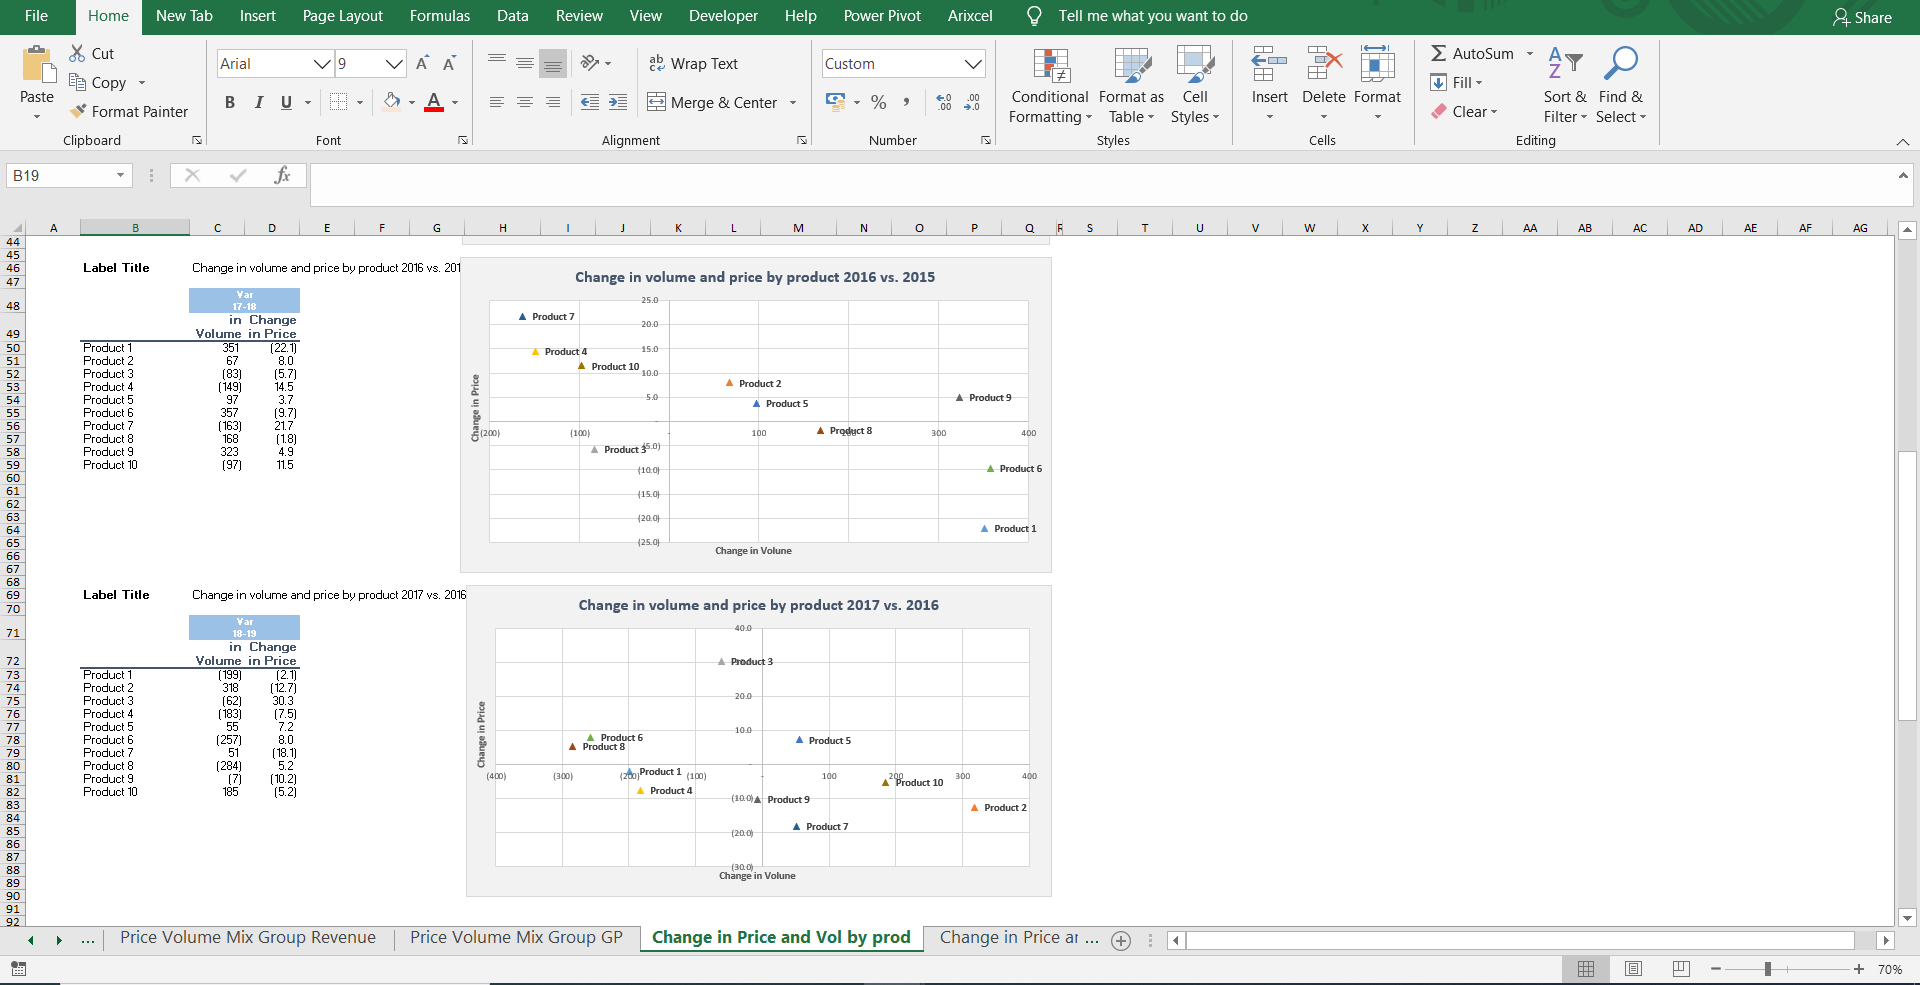This screenshot has height=985, width=1920.
Task: Click Decrease Decimal icon
Action: tap(972, 102)
